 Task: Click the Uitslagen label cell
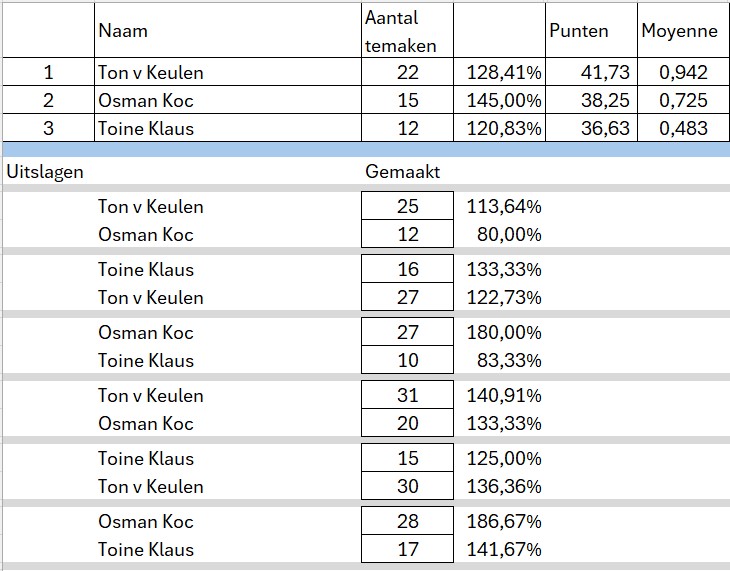[x=46, y=171]
